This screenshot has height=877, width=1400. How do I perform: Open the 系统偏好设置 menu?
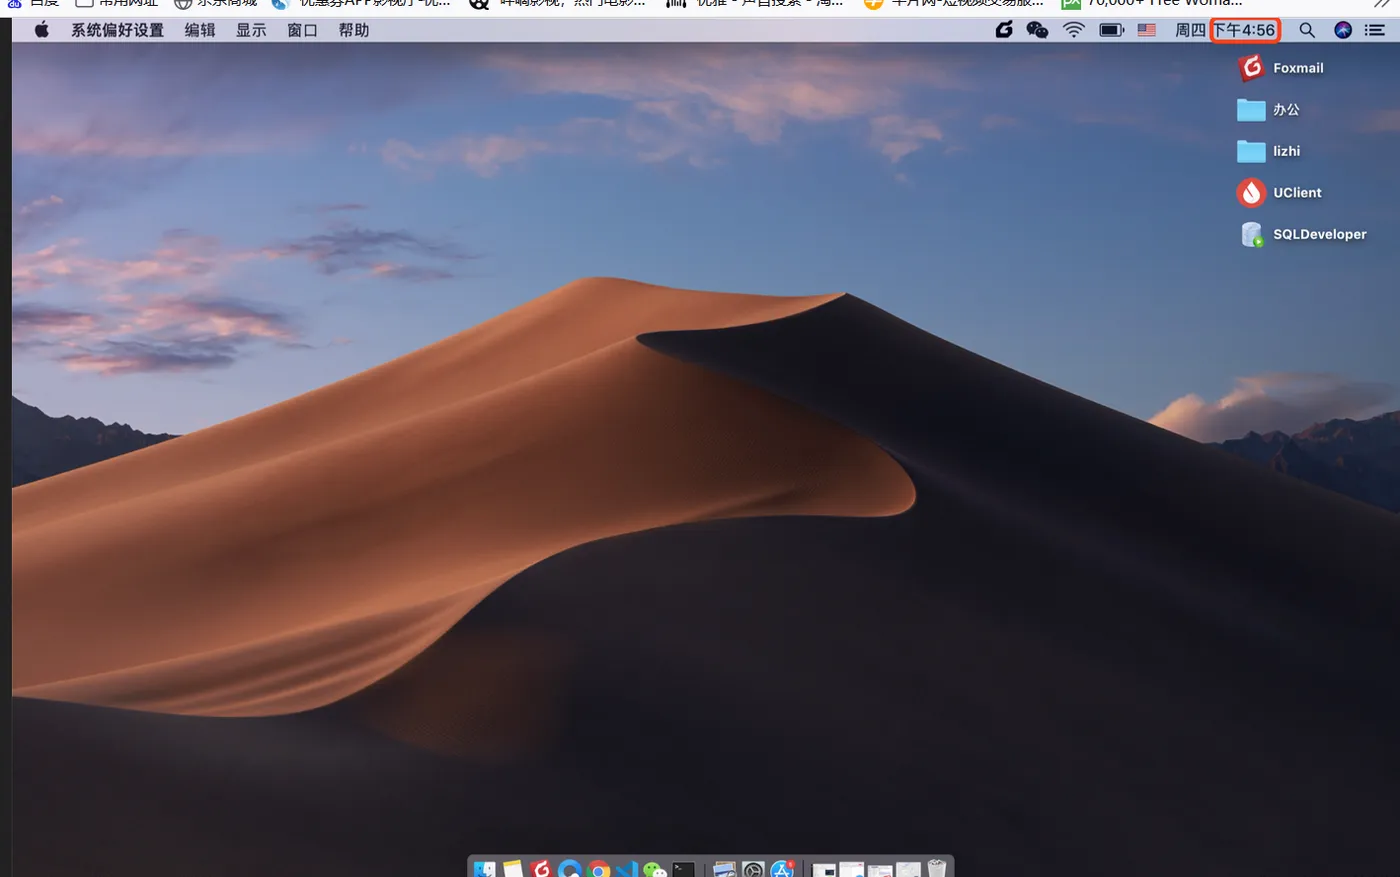tap(117, 30)
